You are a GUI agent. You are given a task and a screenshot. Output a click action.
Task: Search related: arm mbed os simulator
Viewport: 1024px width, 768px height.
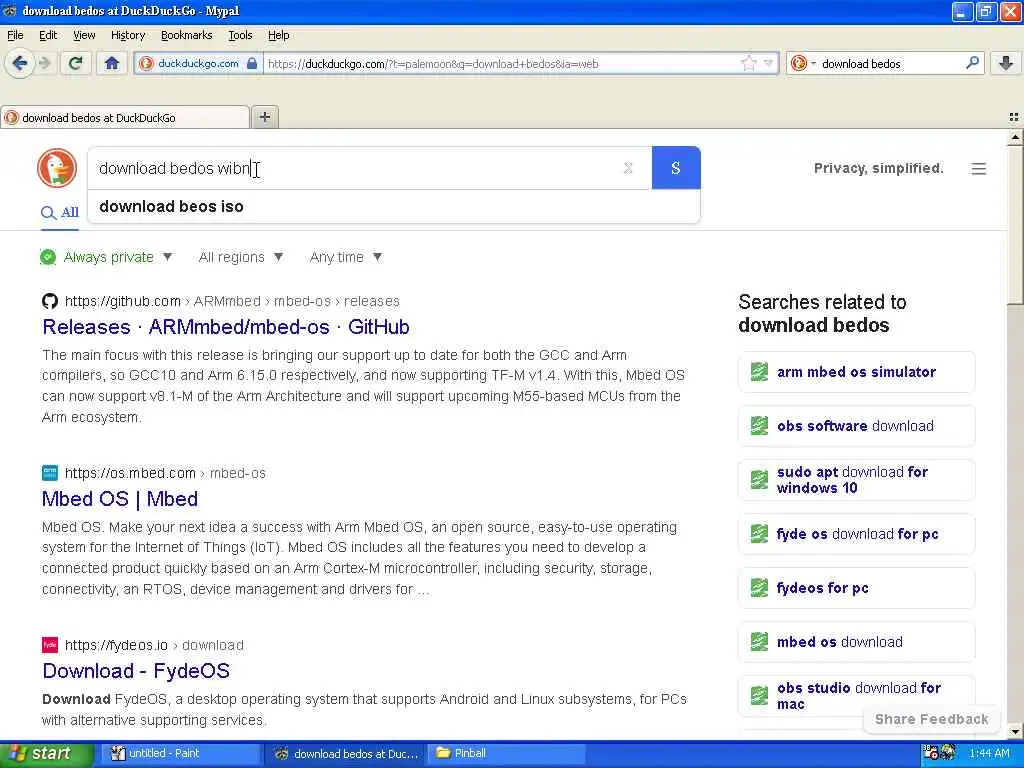[856, 372]
